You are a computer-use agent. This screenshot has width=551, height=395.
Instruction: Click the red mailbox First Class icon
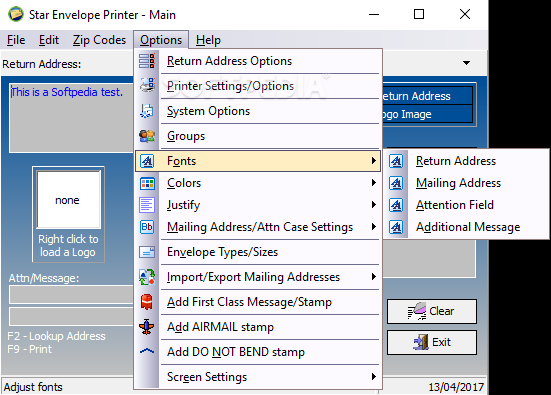[147, 302]
